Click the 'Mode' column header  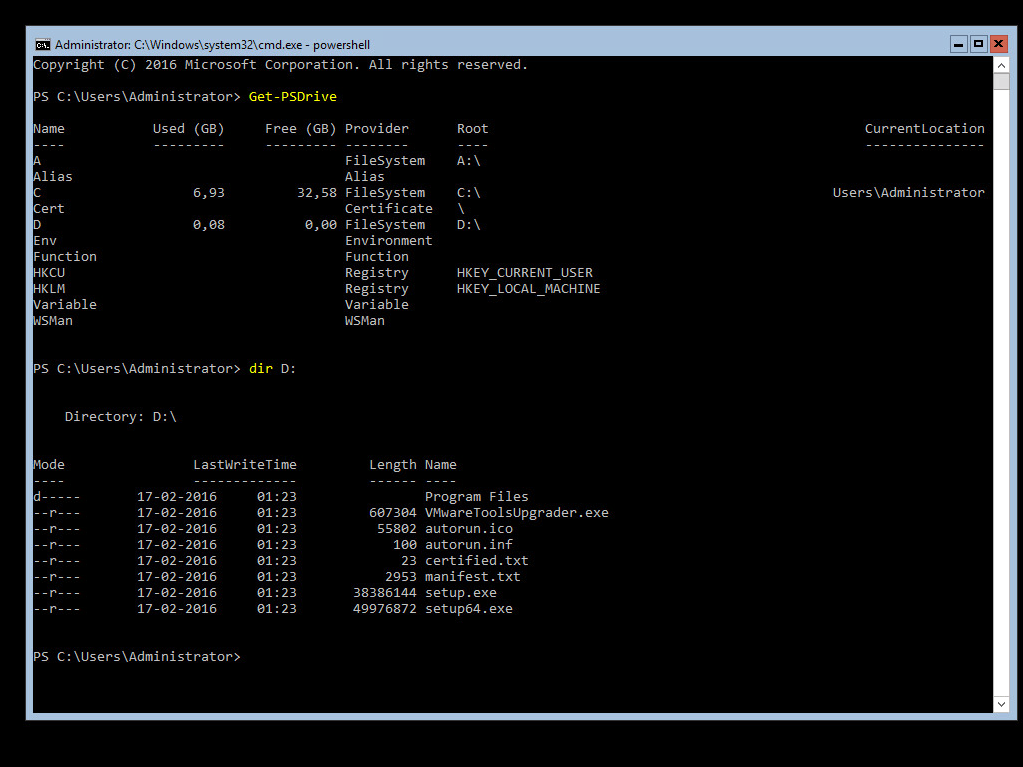point(49,464)
